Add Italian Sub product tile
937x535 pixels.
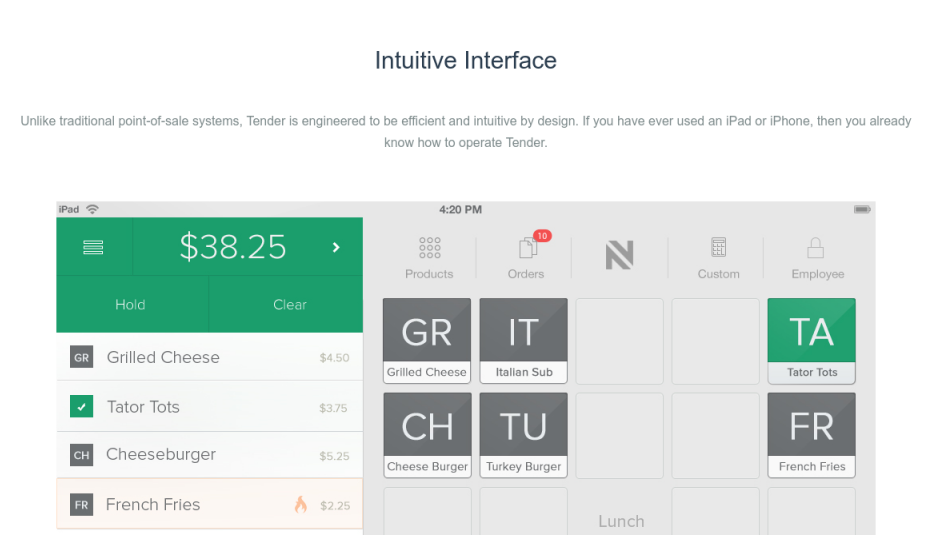pyautogui.click(x=523, y=341)
